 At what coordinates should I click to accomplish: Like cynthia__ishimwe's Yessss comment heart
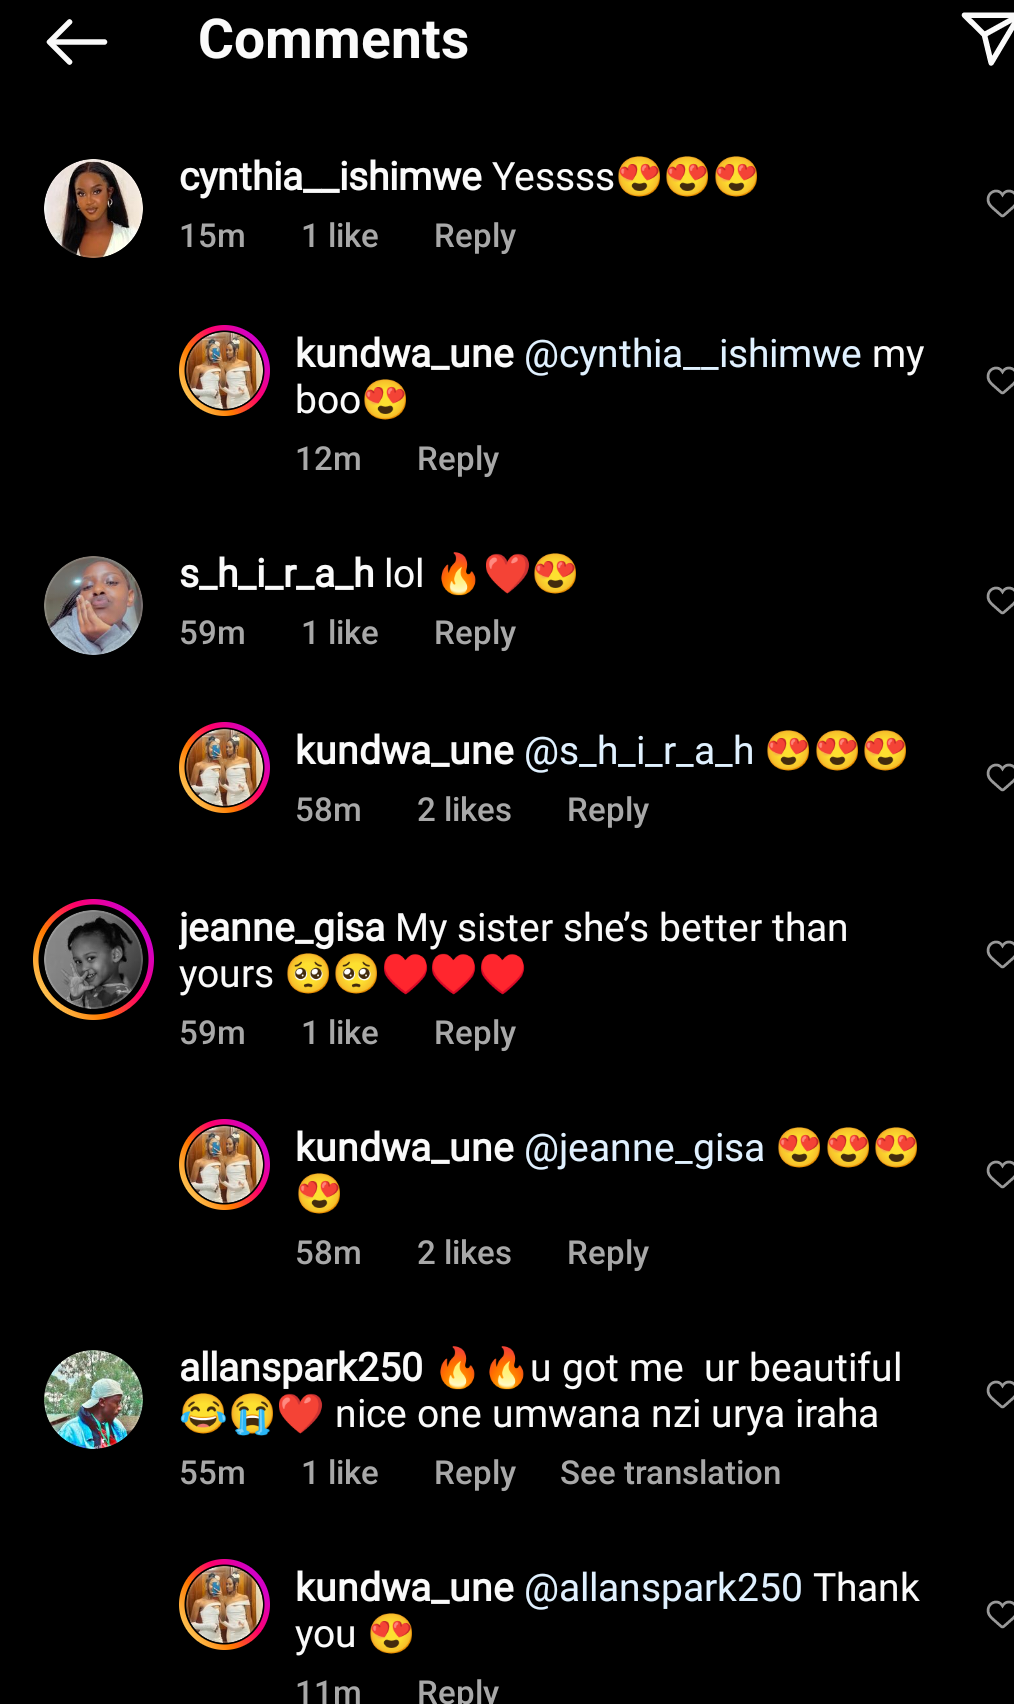click(x=1000, y=203)
